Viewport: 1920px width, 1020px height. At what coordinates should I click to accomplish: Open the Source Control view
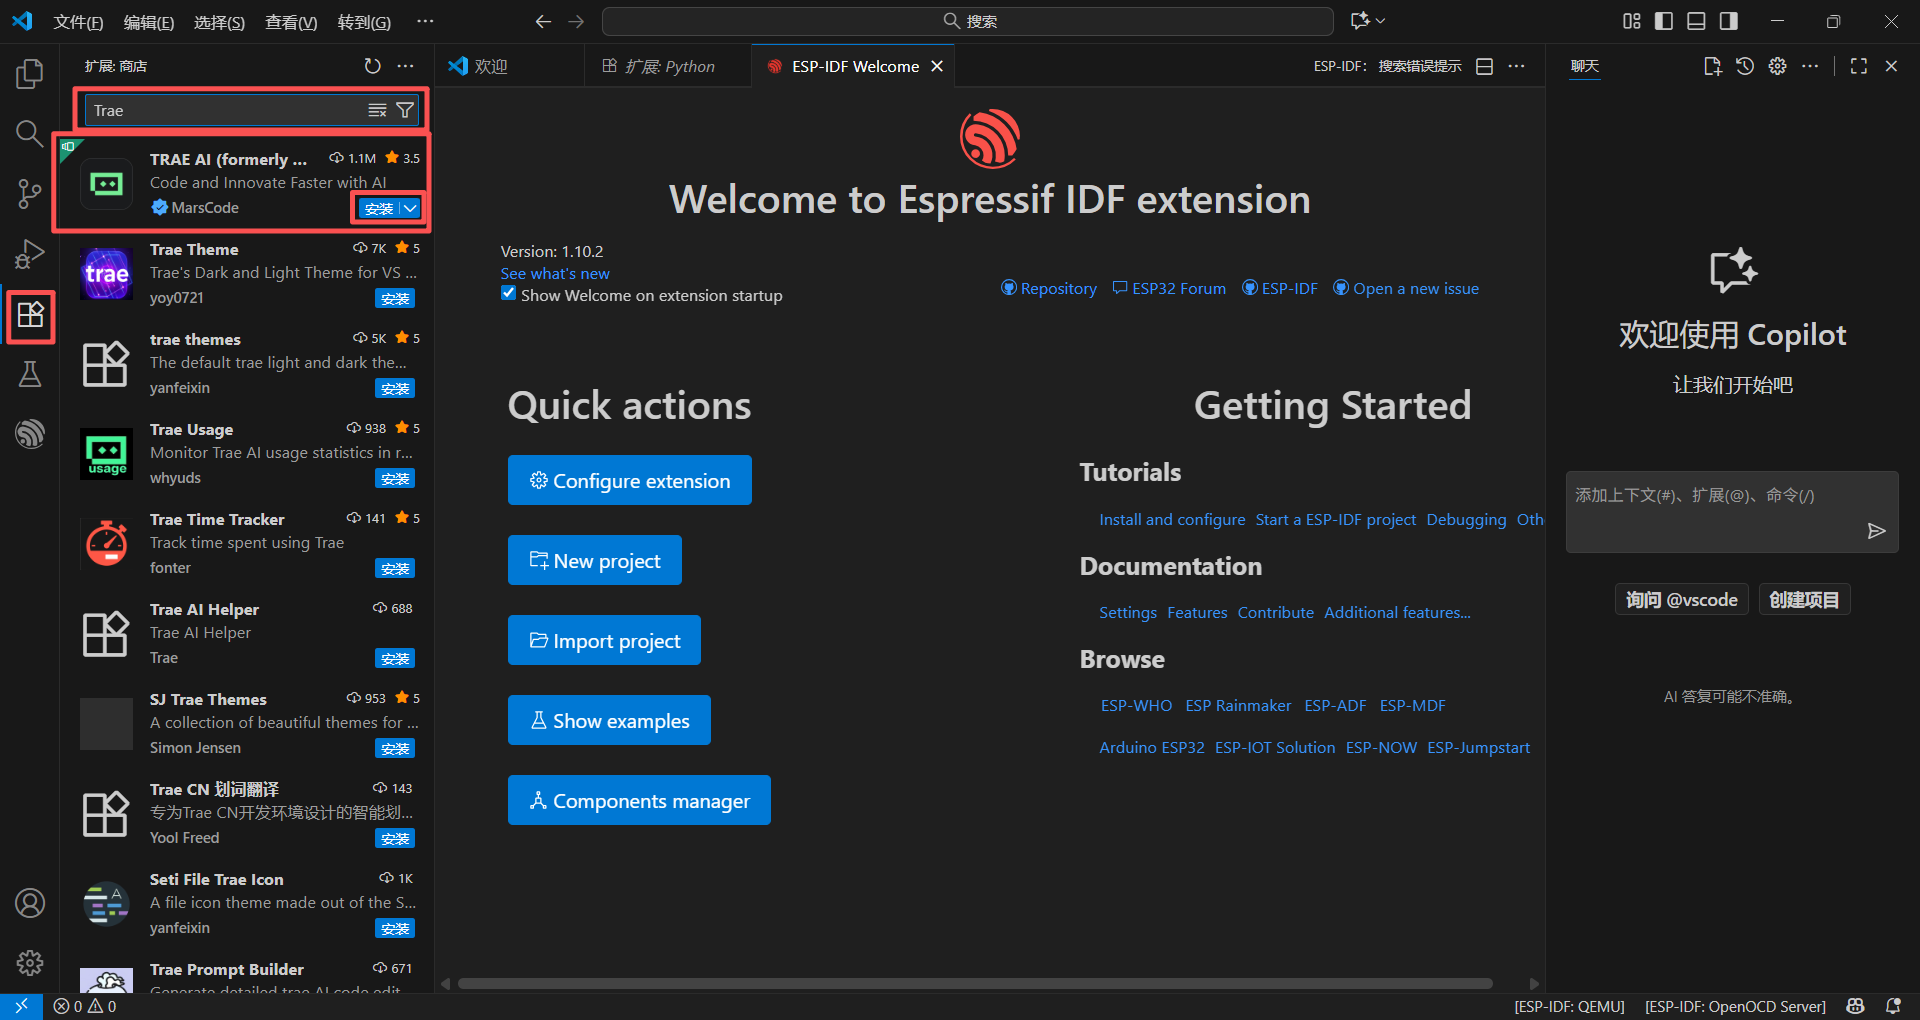pyautogui.click(x=30, y=194)
